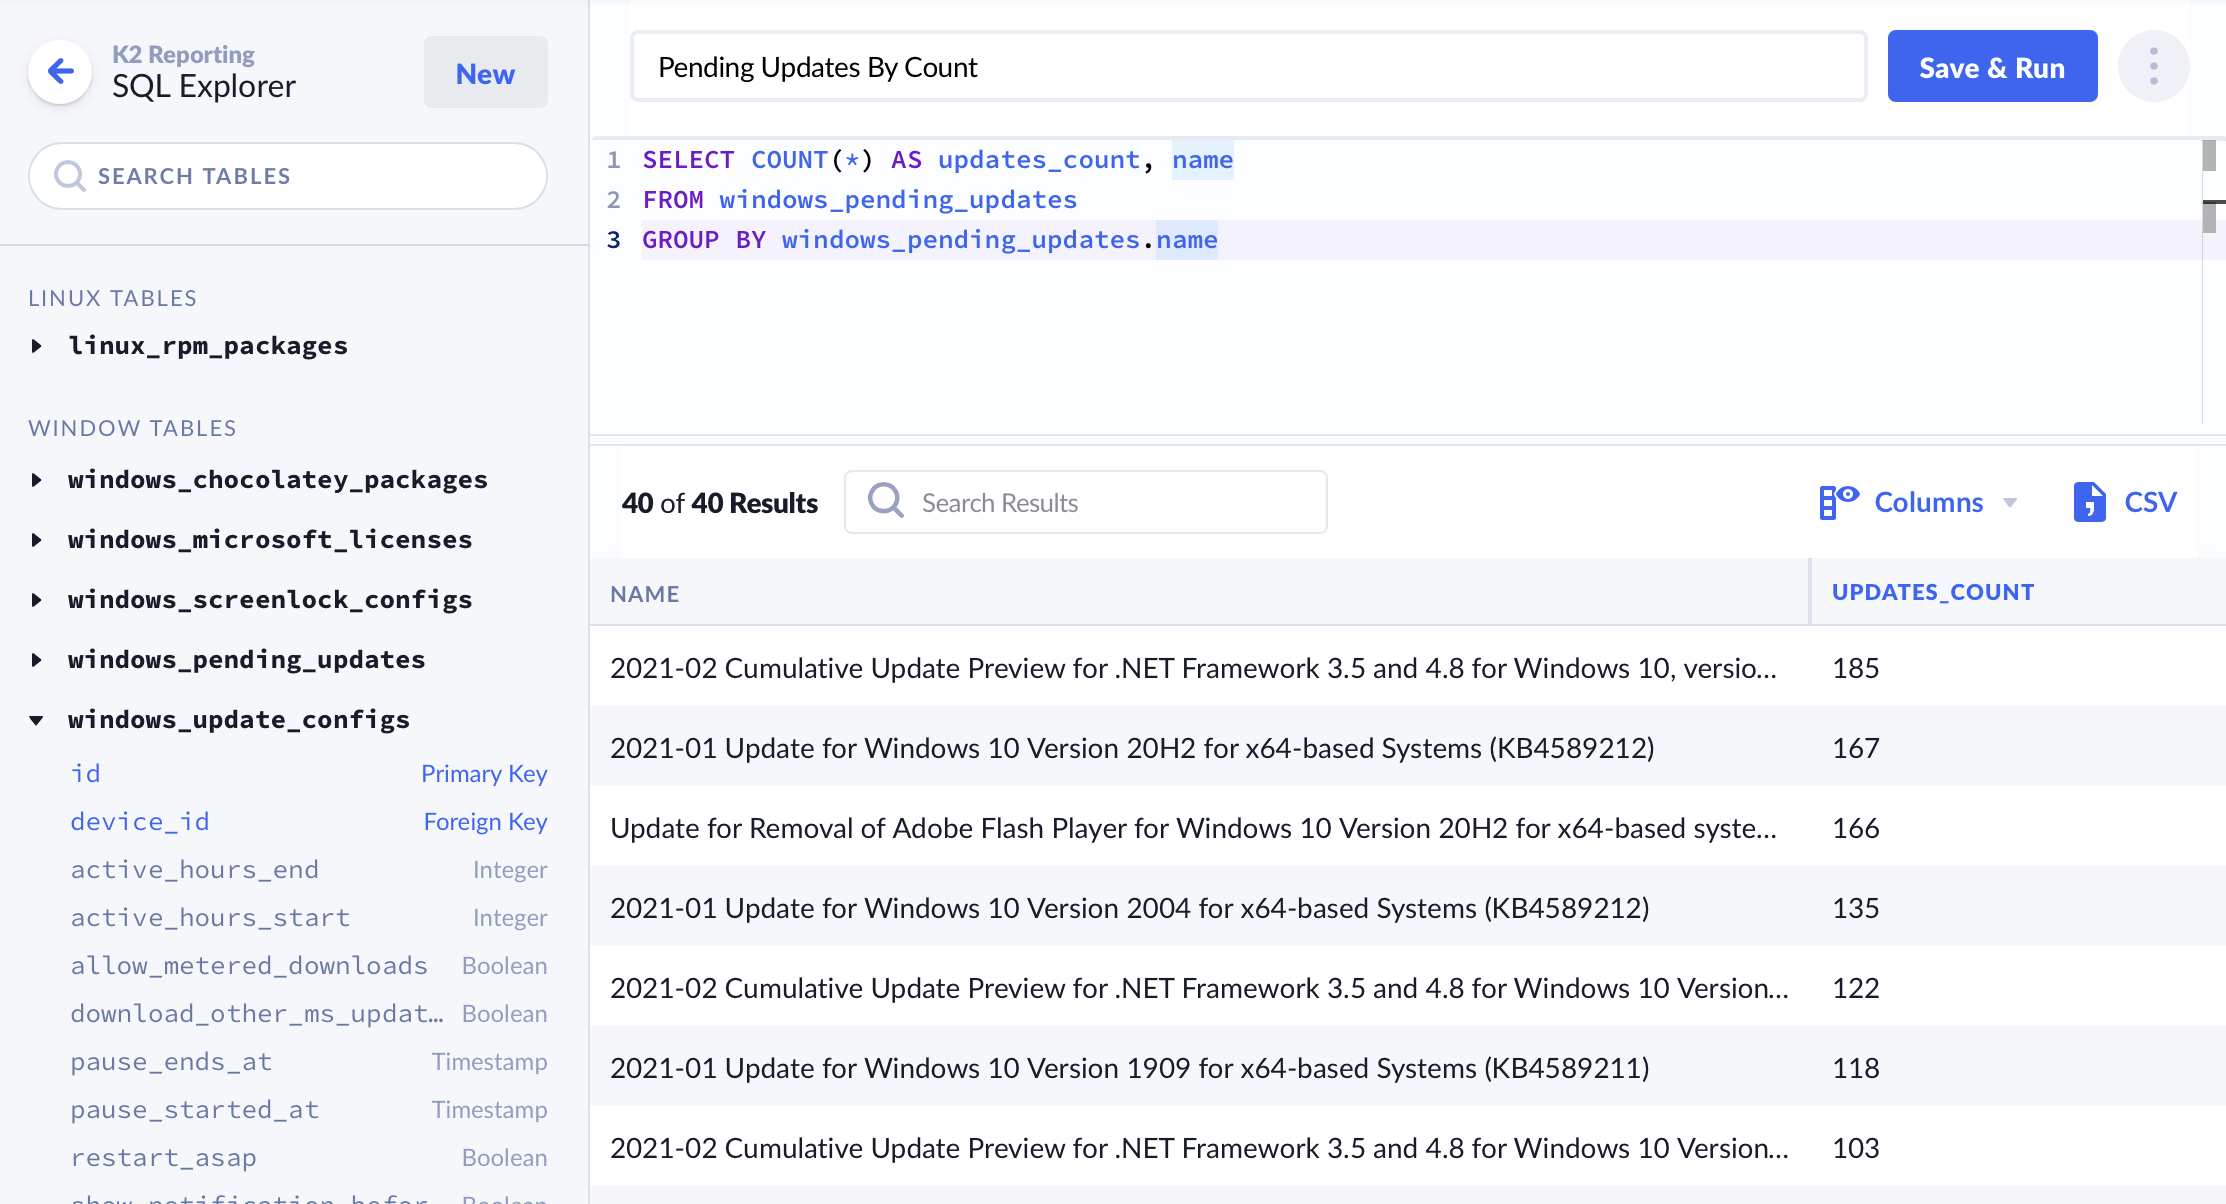
Task: Click the CSV export file icon
Action: tap(2089, 501)
